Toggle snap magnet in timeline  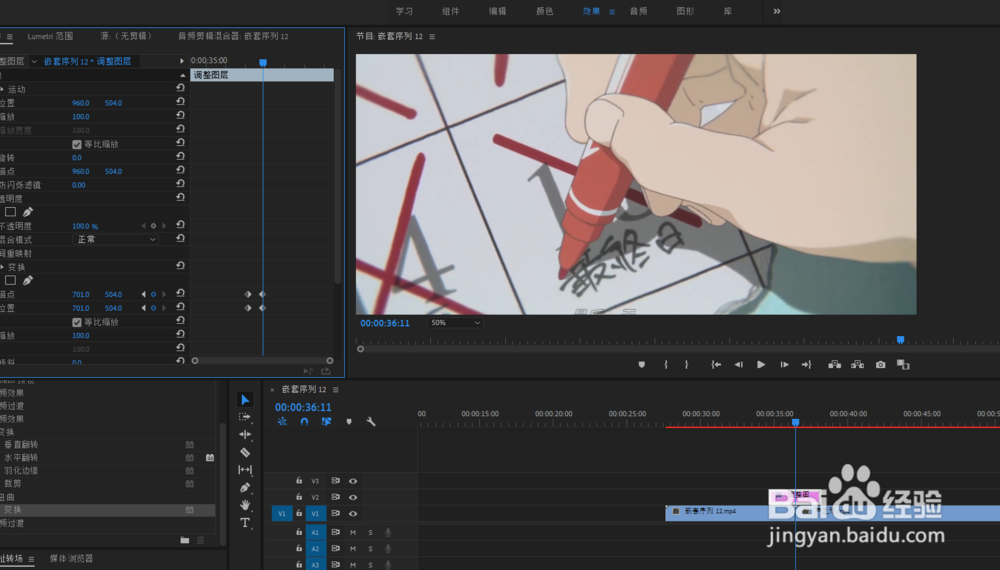pos(304,421)
